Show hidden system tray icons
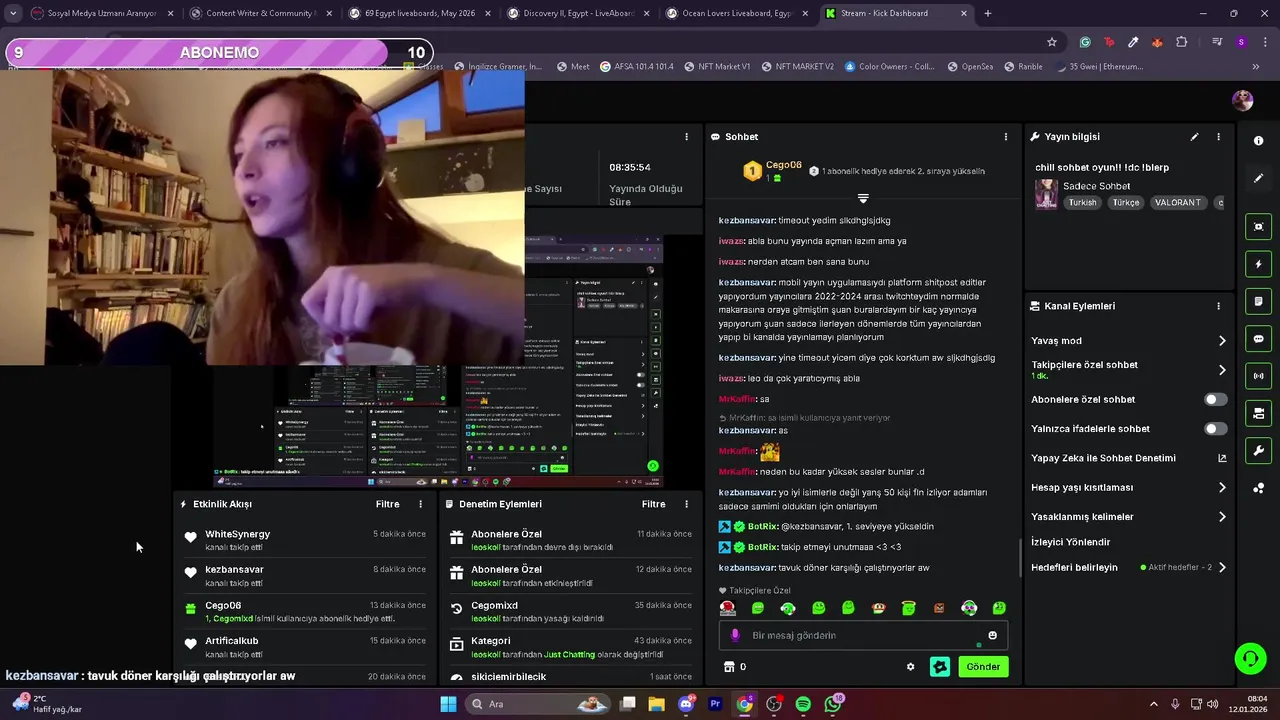The image size is (1280, 720). (1153, 704)
